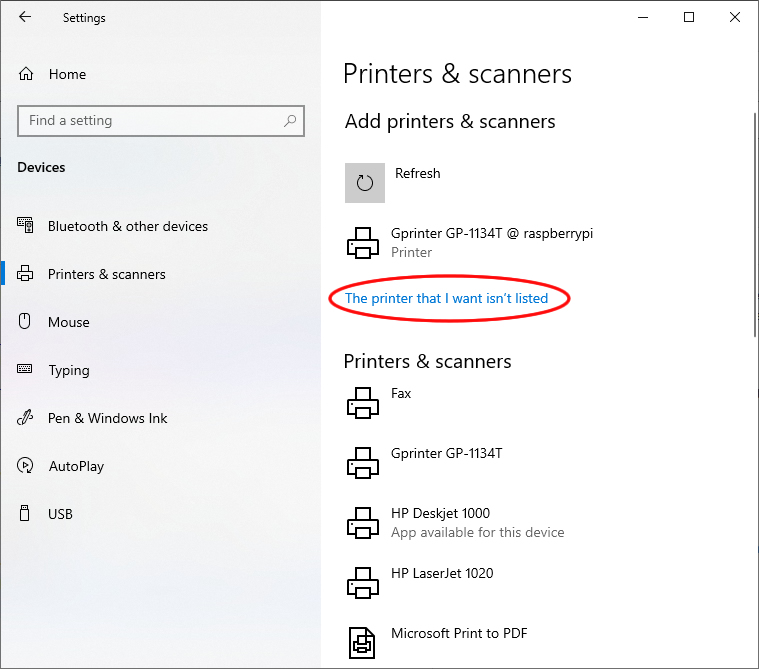
Task: Select installed Gprinter GP-1134T printer
Action: [446, 453]
